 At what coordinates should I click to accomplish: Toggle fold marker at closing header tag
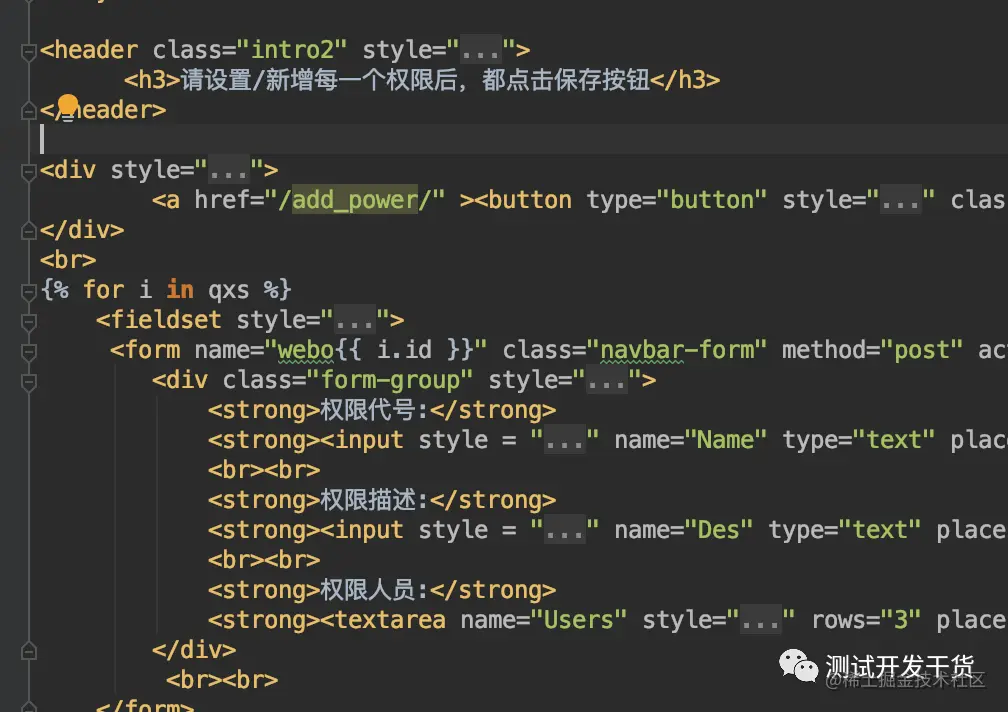pos(28,111)
